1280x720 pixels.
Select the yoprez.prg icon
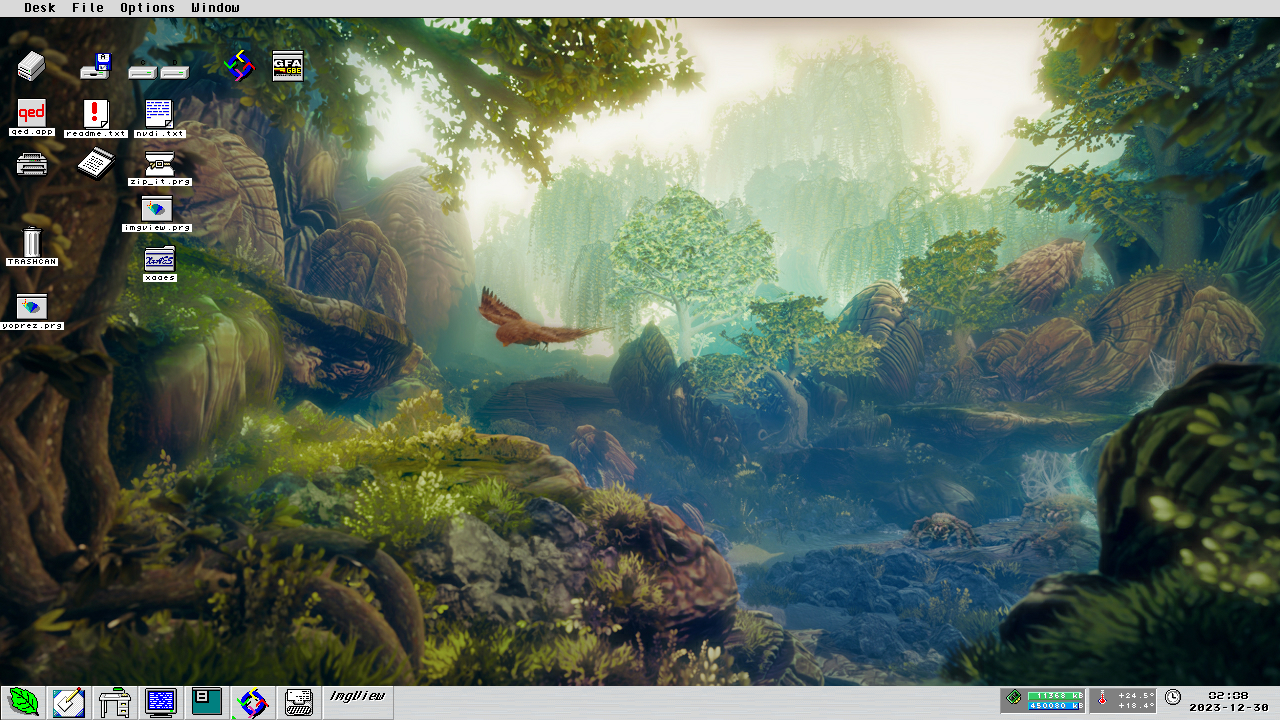[x=32, y=311]
